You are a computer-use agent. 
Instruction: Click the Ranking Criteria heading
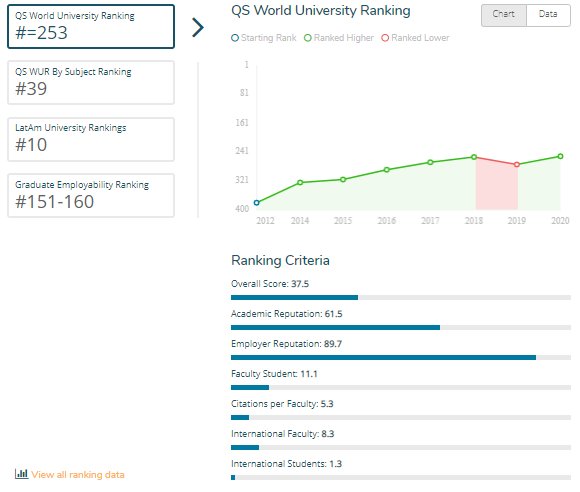coord(280,260)
